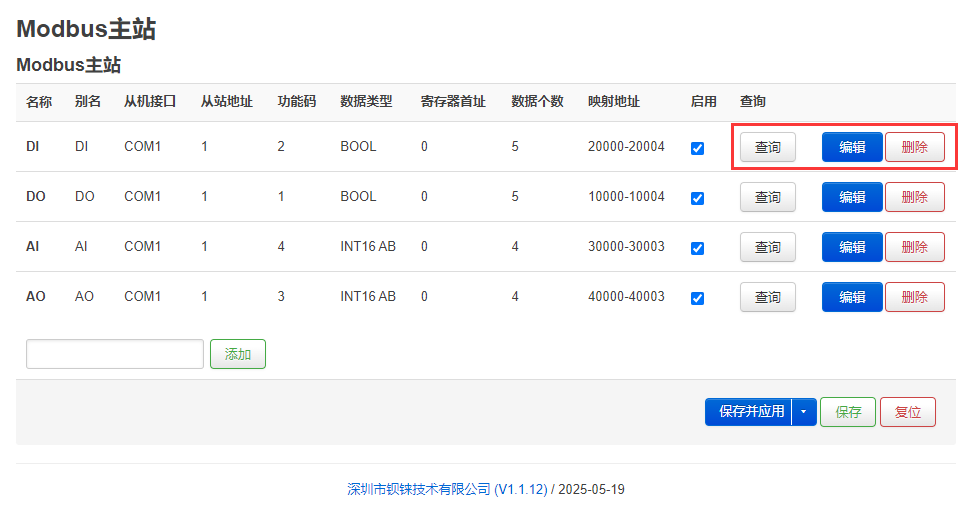Open the 深圳市钡铼技术有限公司 (V1.1.12) link

coord(447,489)
